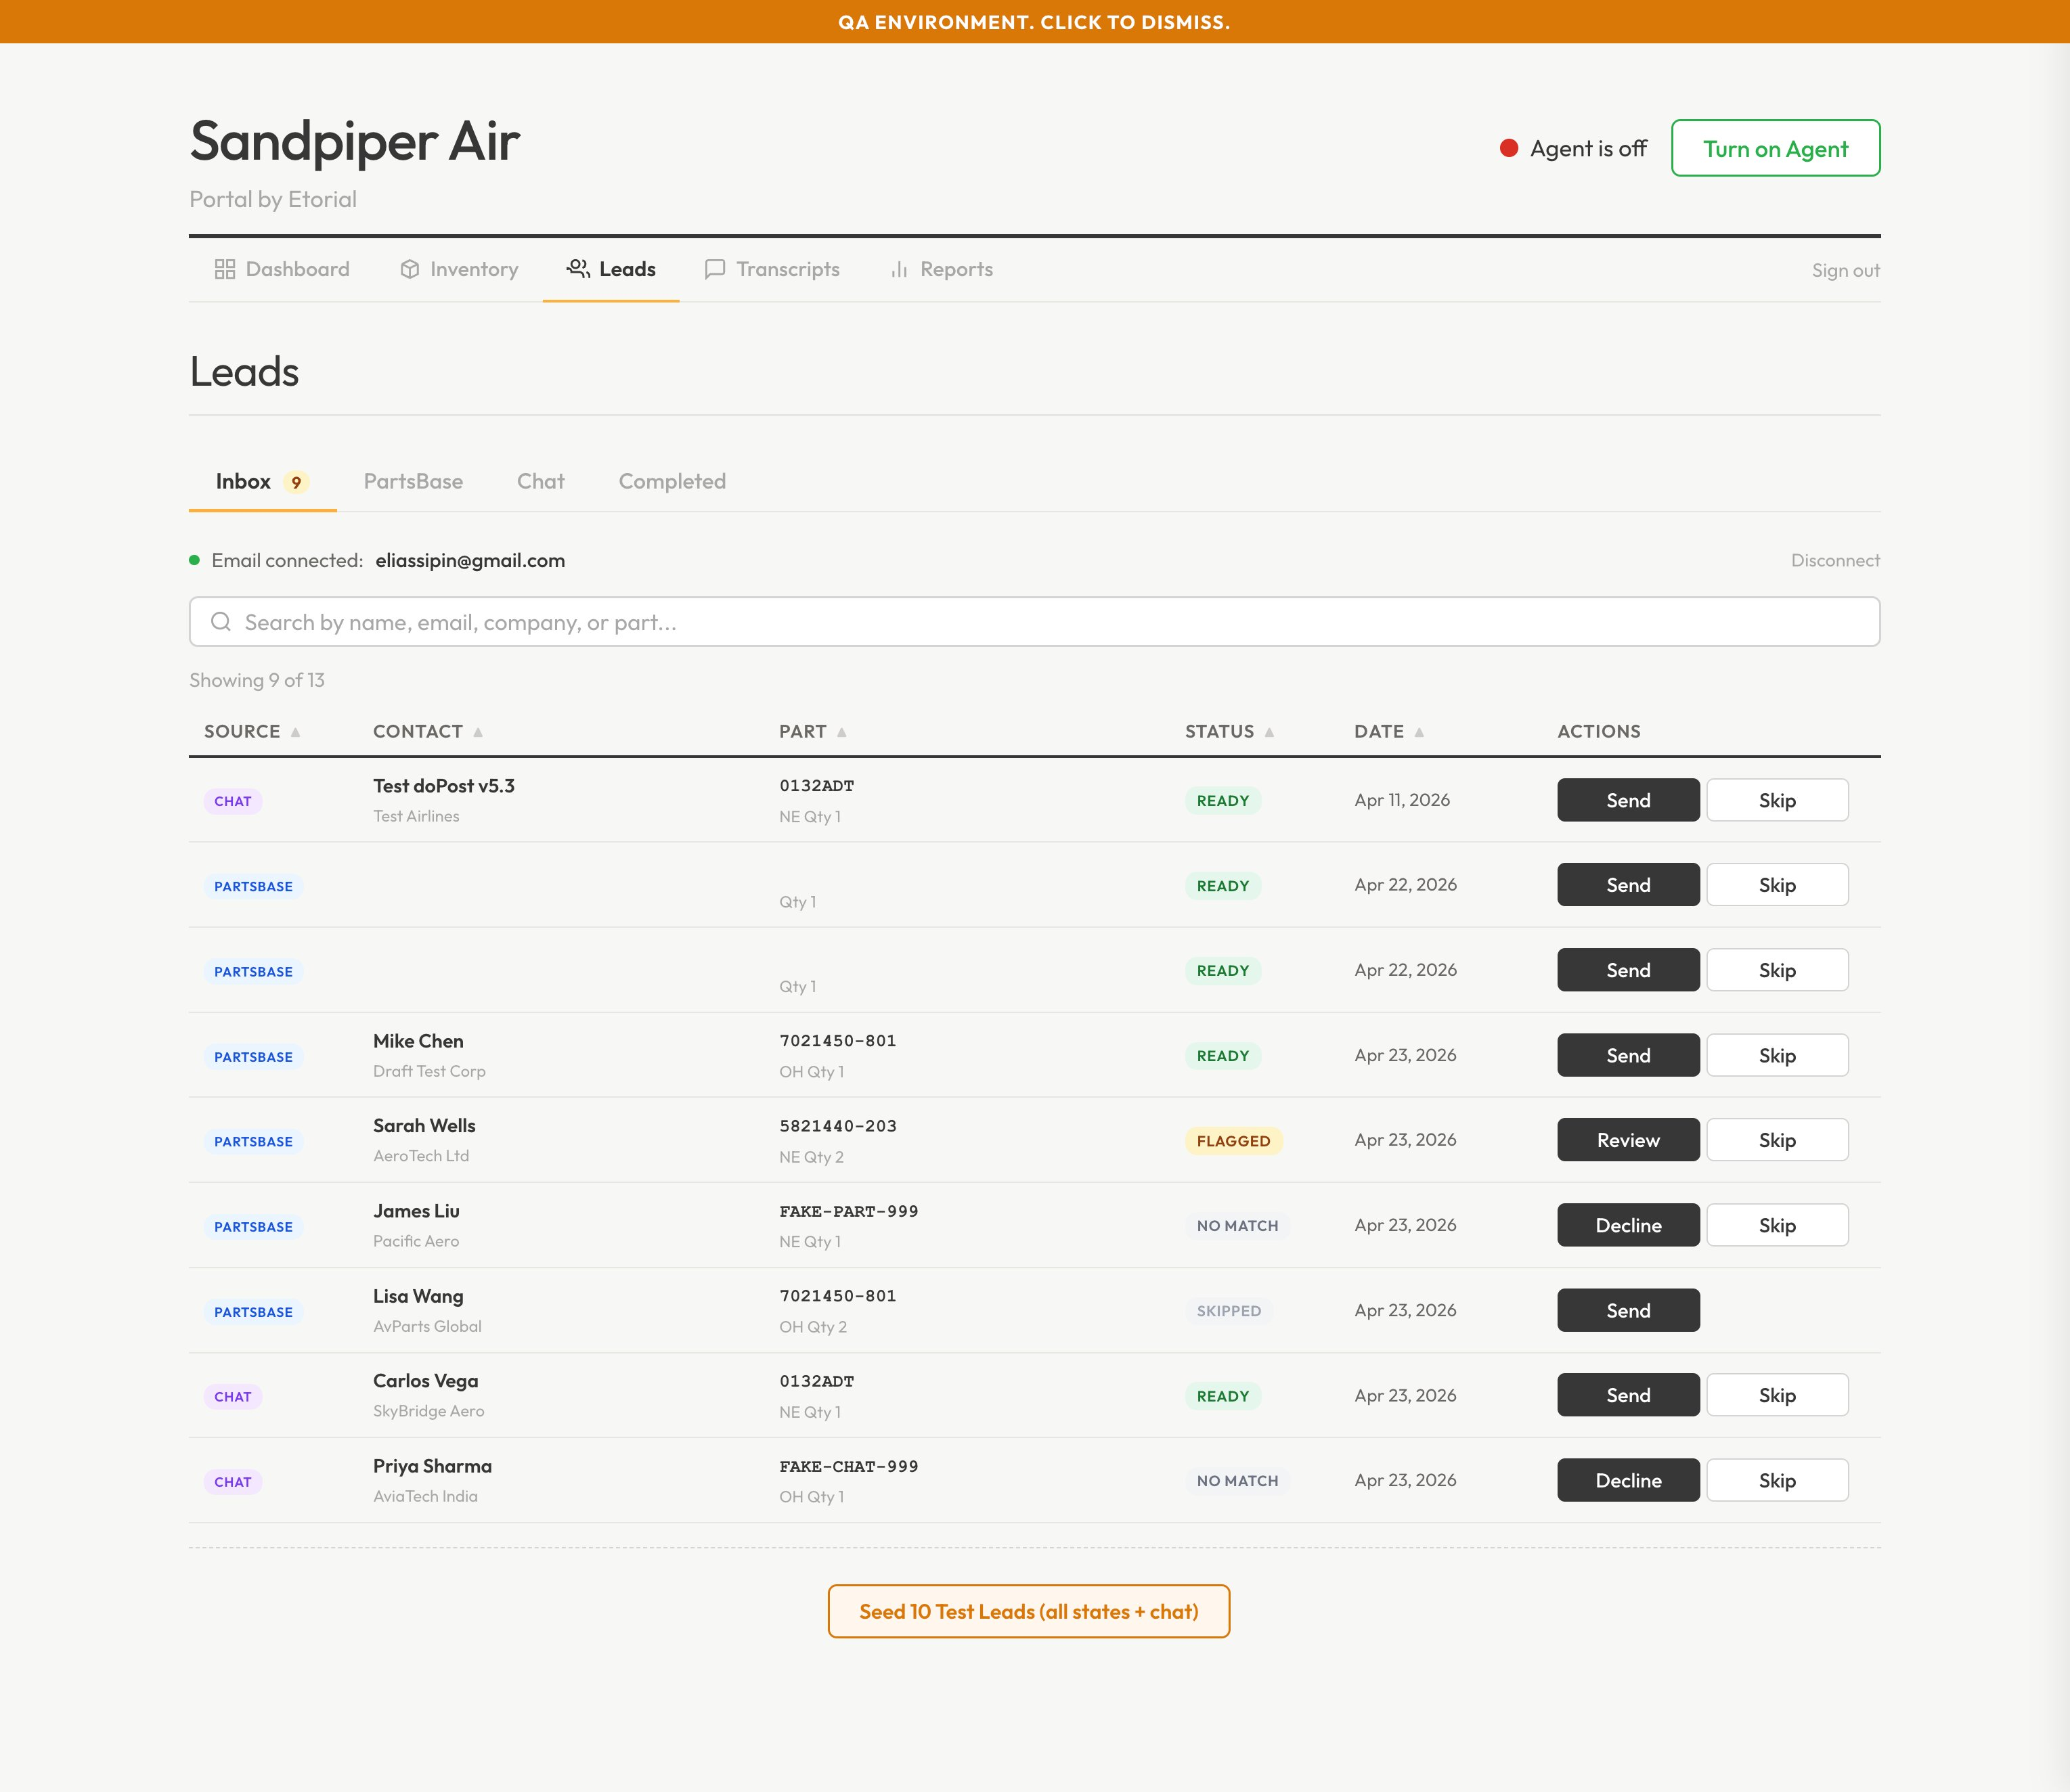Viewport: 2070px width, 1792px height.
Task: Click the Inbox count badge 9
Action: [296, 482]
